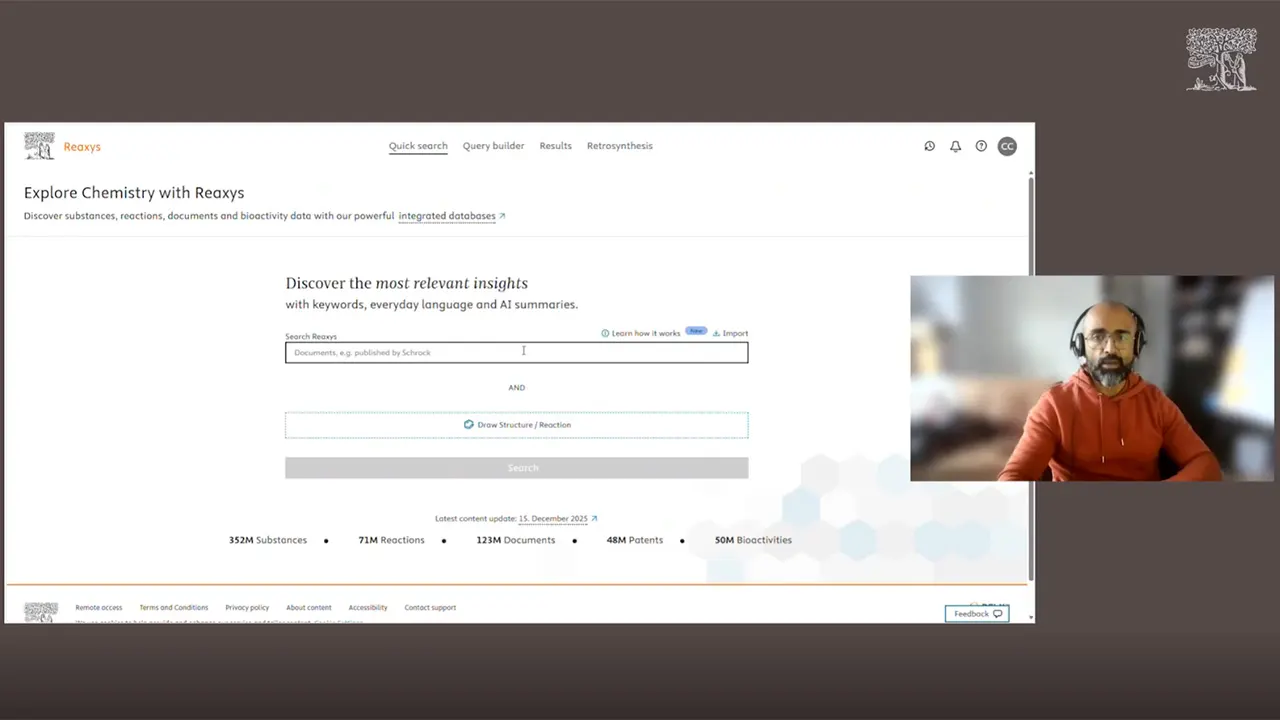The height and width of the screenshot is (720, 1280).
Task: Open the integrated databases link
Action: coord(446,216)
